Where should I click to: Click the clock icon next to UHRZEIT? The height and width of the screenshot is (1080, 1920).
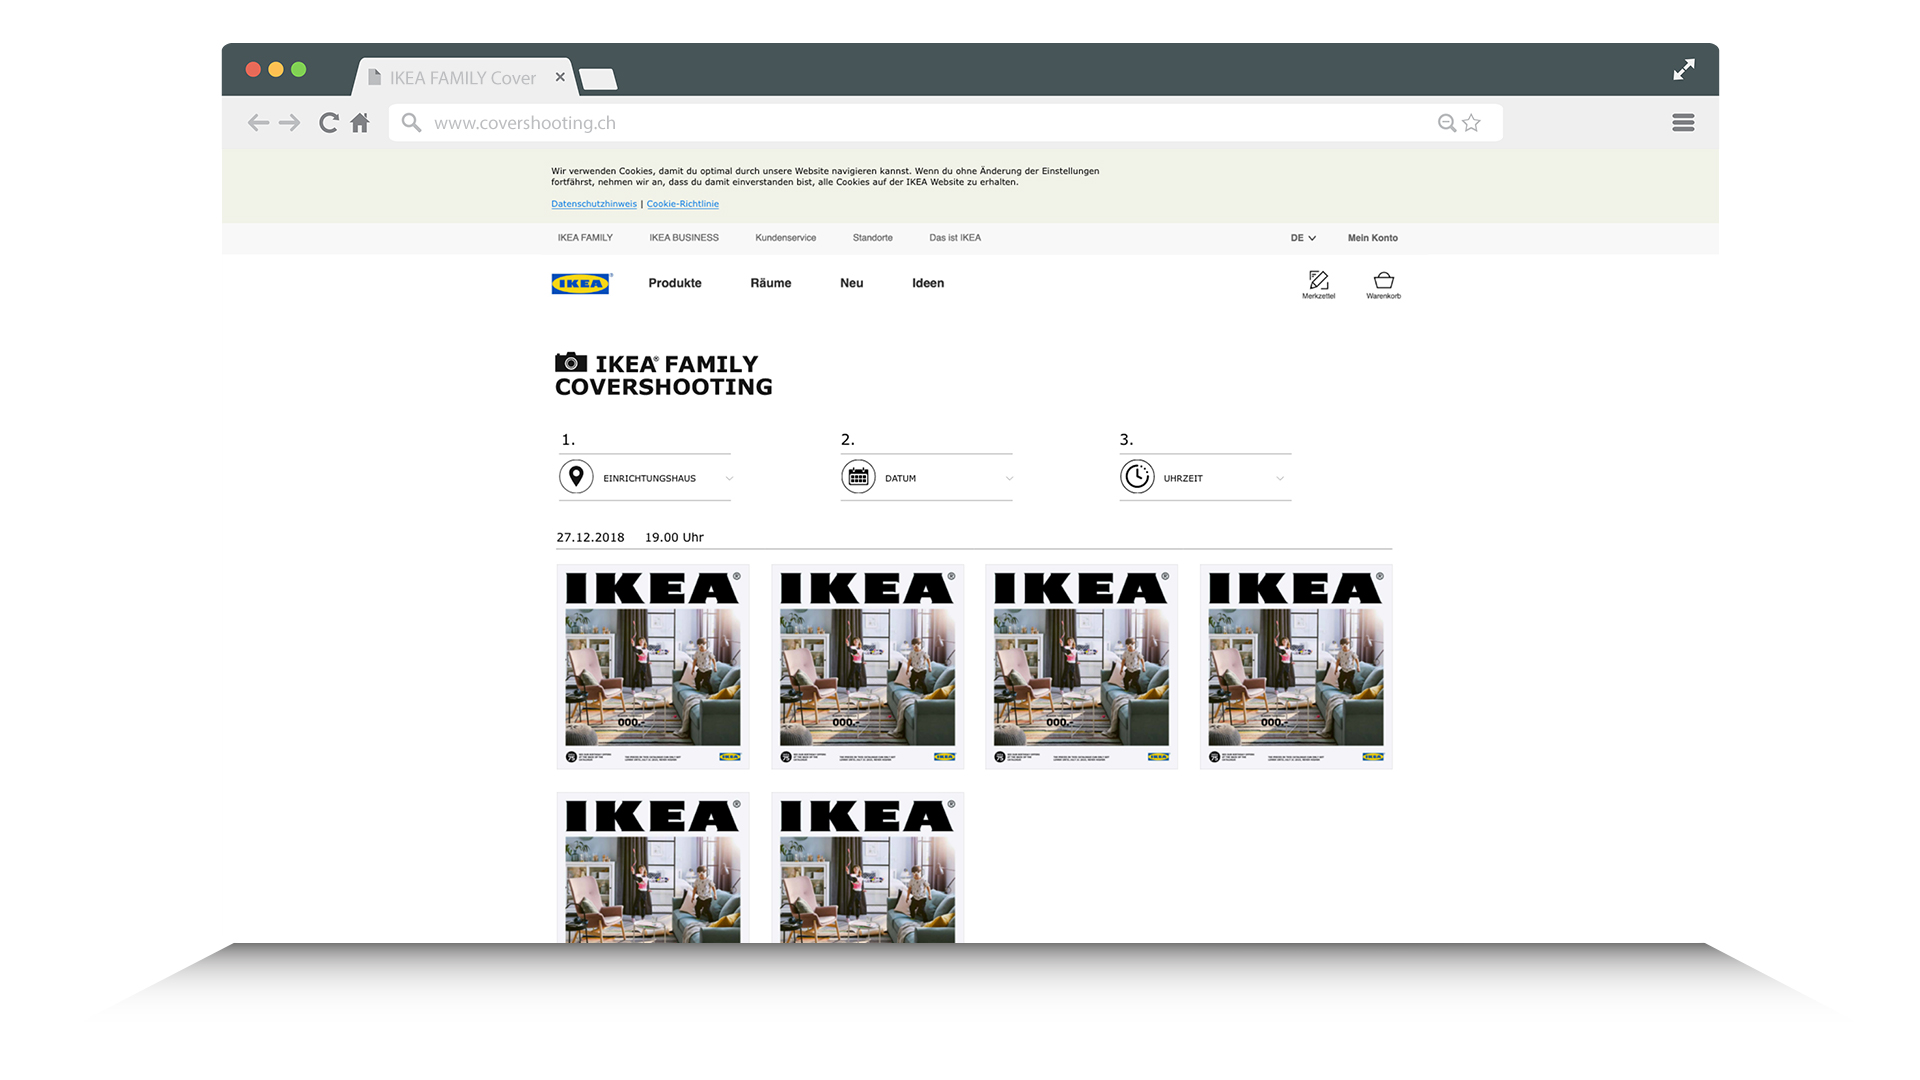point(1137,477)
